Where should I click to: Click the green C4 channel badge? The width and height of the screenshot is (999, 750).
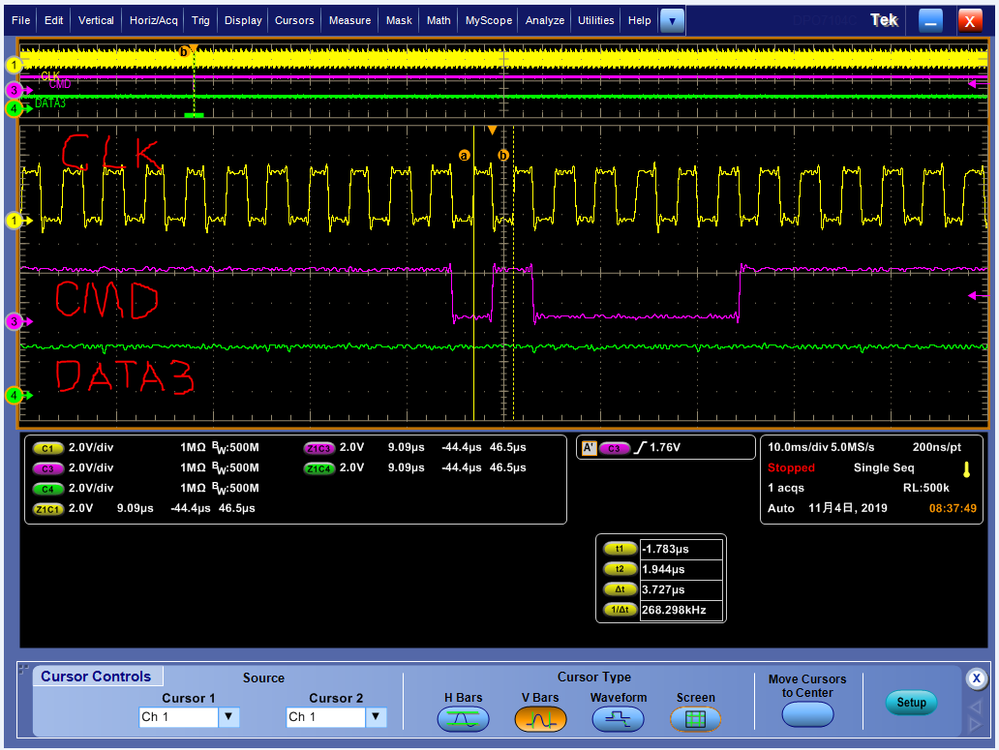[x=47, y=488]
